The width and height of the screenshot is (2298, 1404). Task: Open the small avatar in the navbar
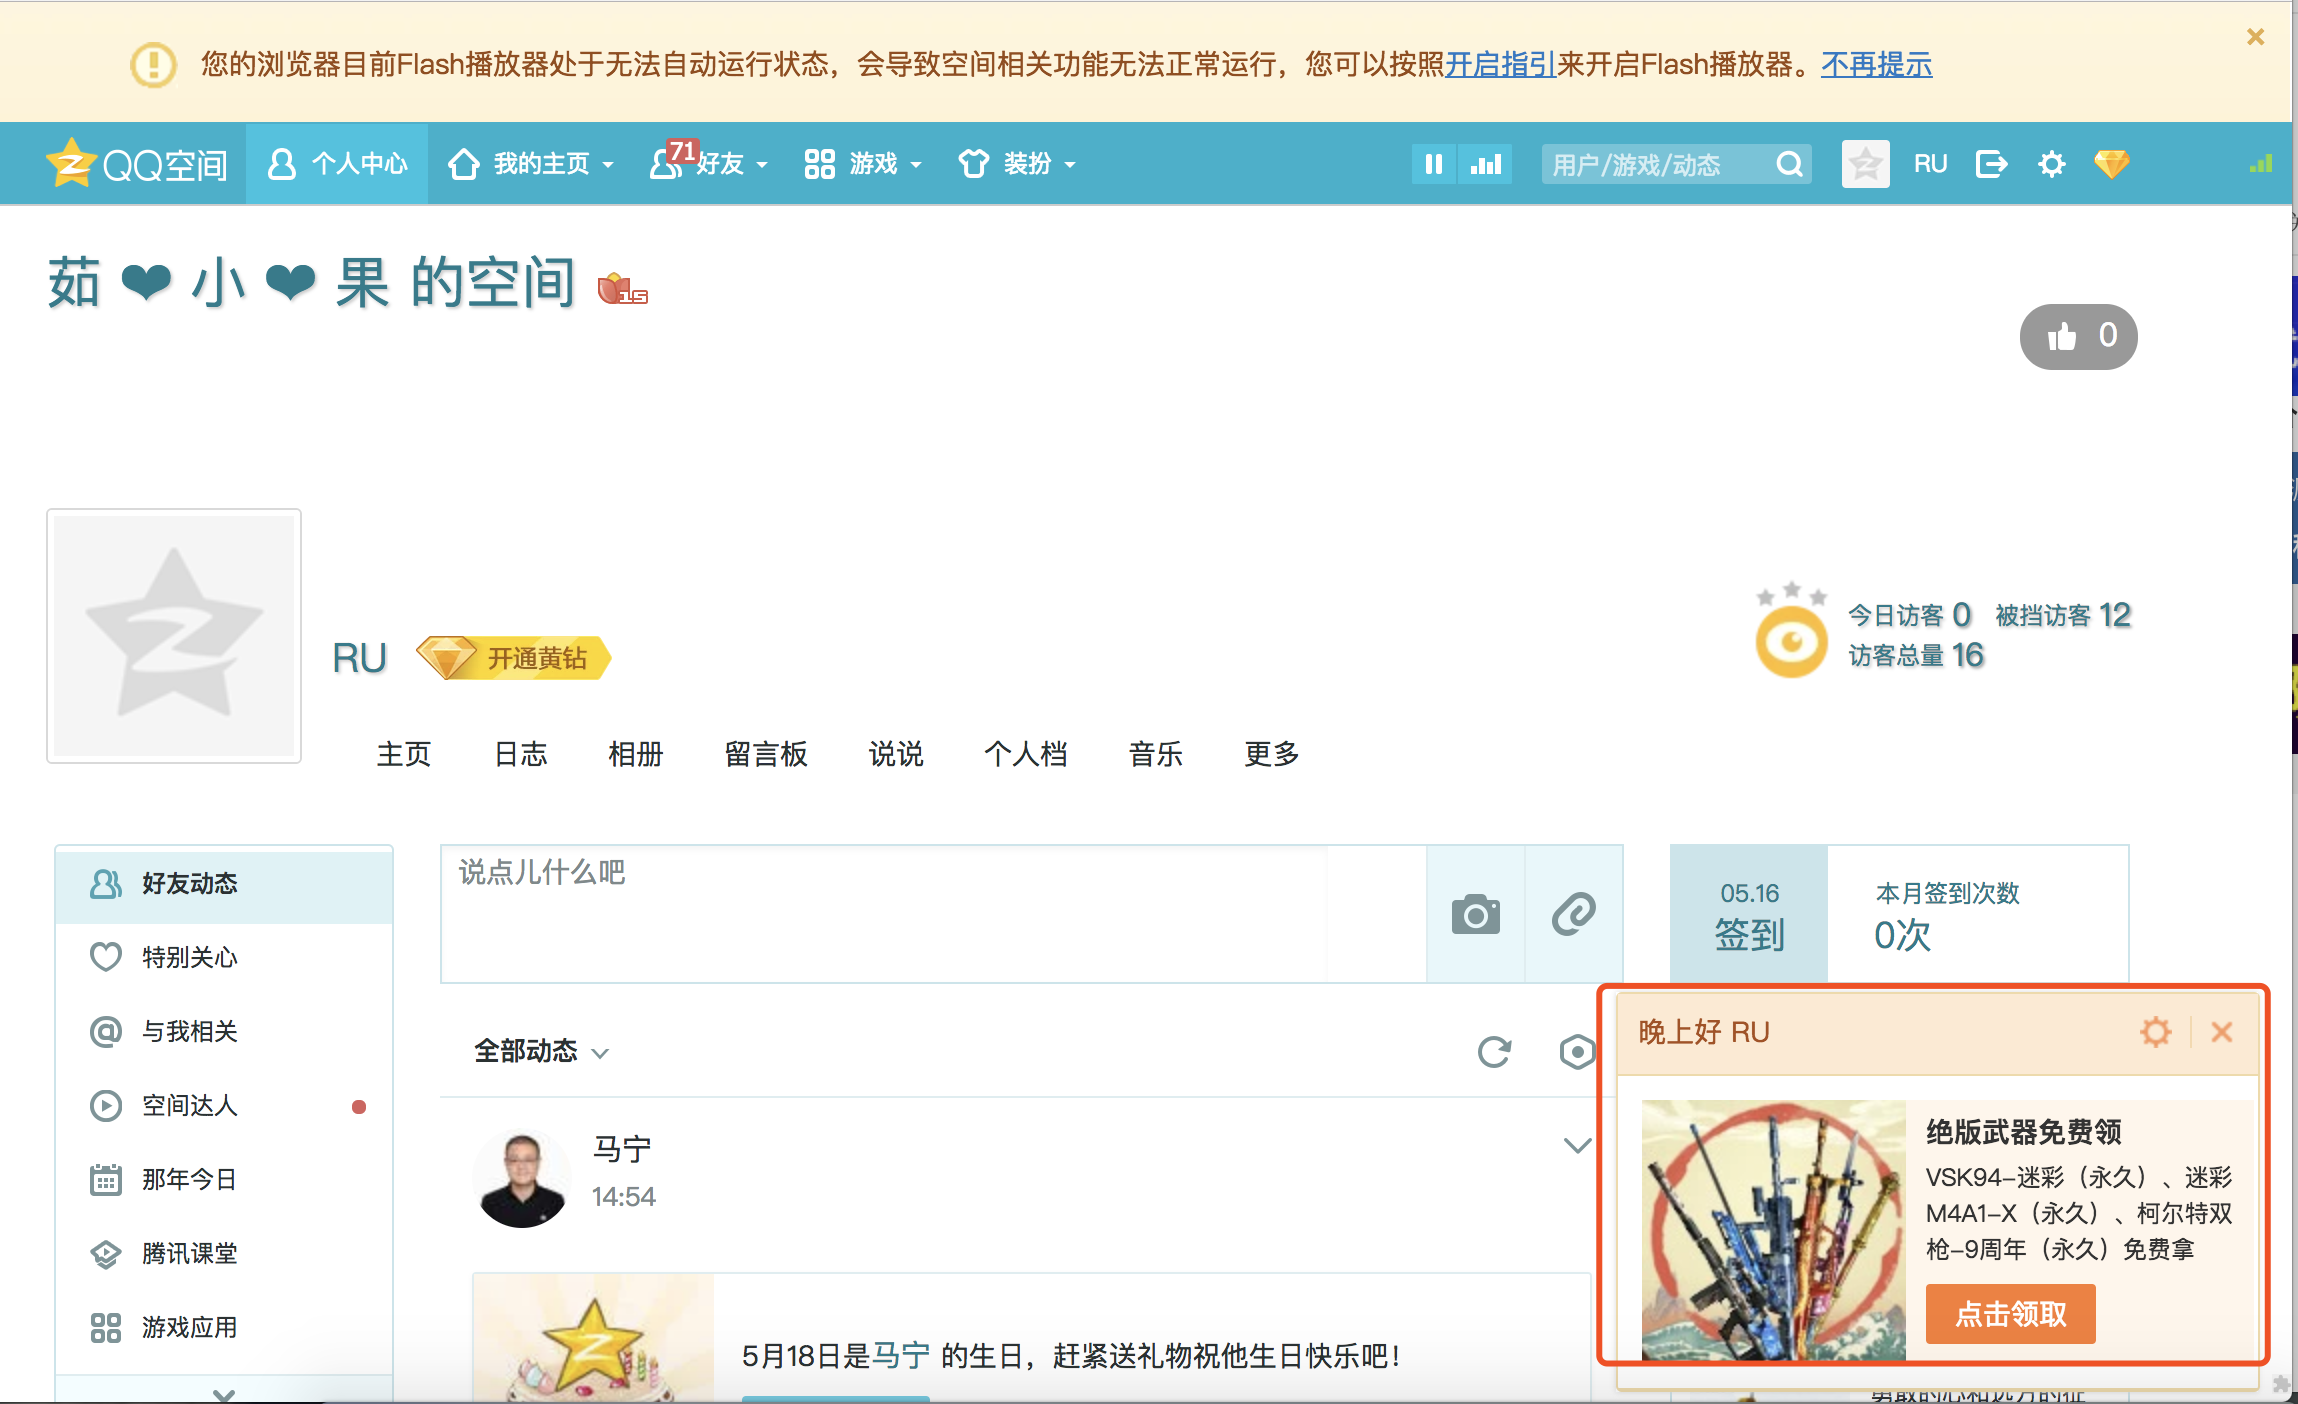pos(1865,164)
